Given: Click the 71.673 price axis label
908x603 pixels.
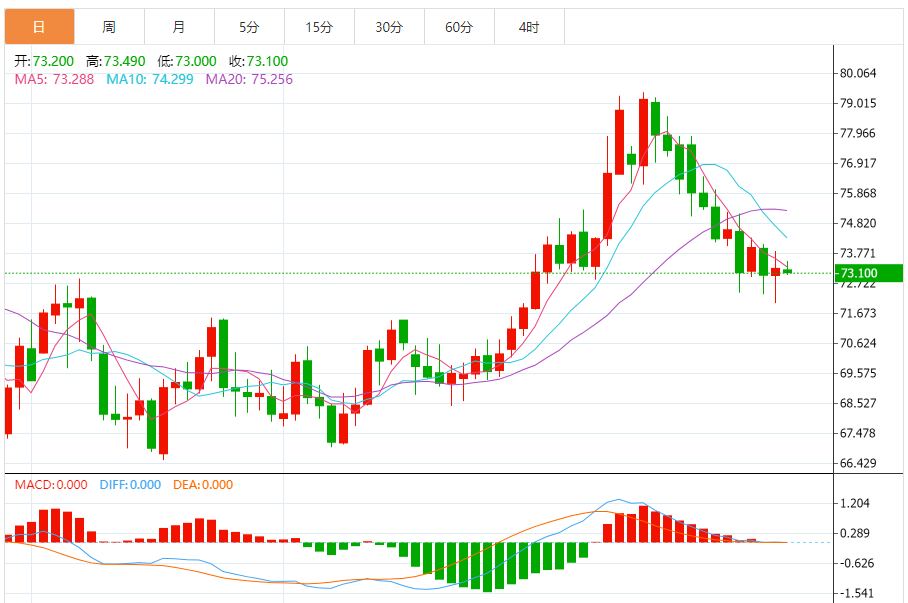Looking at the screenshot, I should [x=858, y=313].
